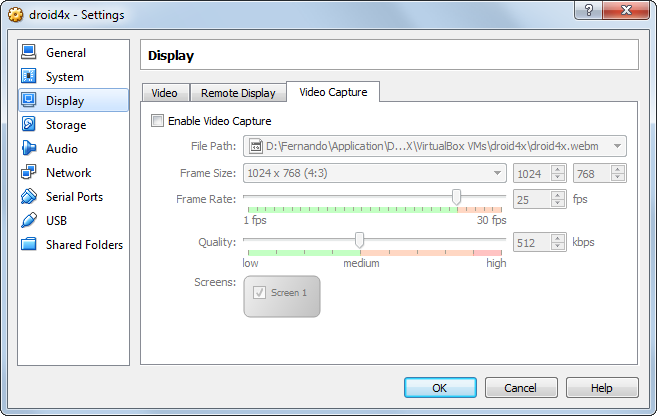The width and height of the screenshot is (657, 416).
Task: Click the settings gear icon in title bar
Action: point(16,15)
